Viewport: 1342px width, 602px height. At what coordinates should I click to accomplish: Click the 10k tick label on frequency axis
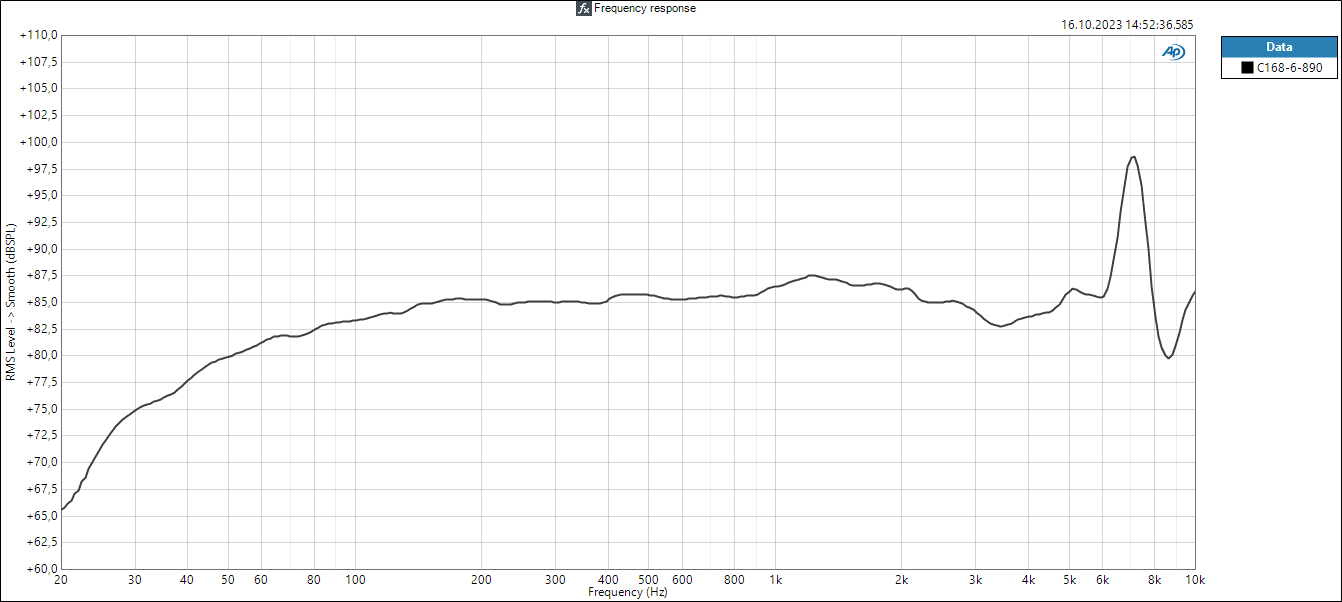[1195, 580]
